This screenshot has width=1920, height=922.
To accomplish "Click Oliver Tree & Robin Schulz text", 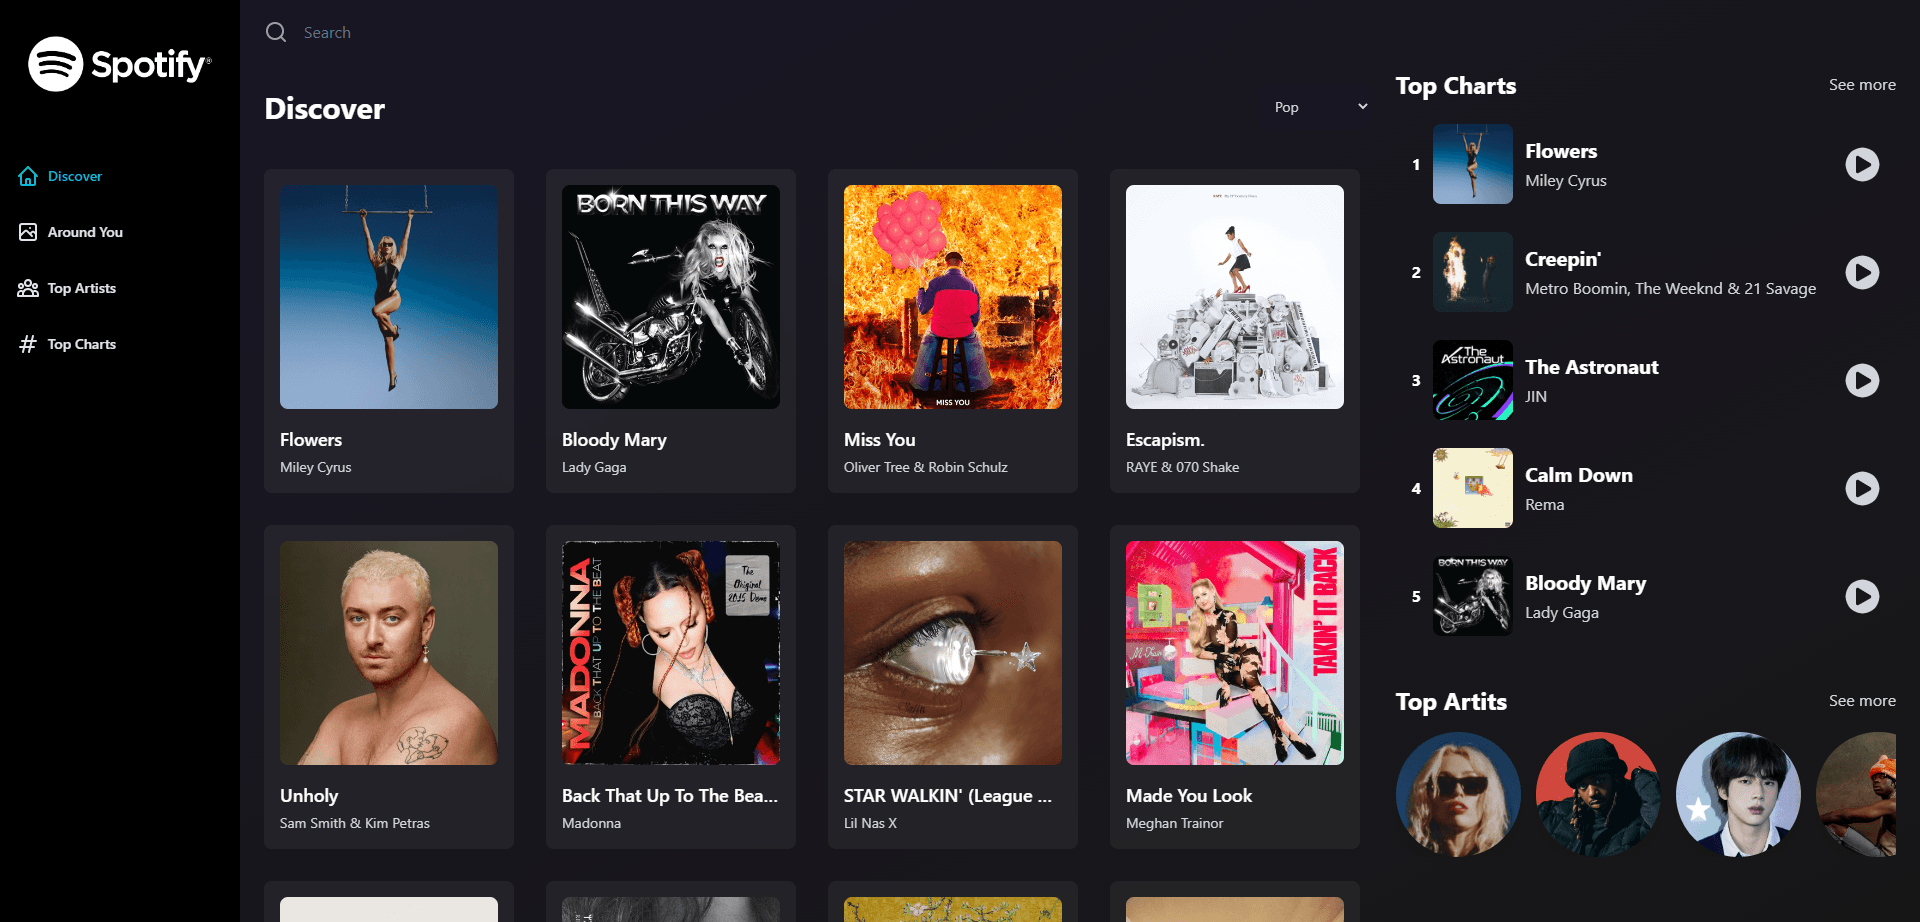I will tap(926, 467).
